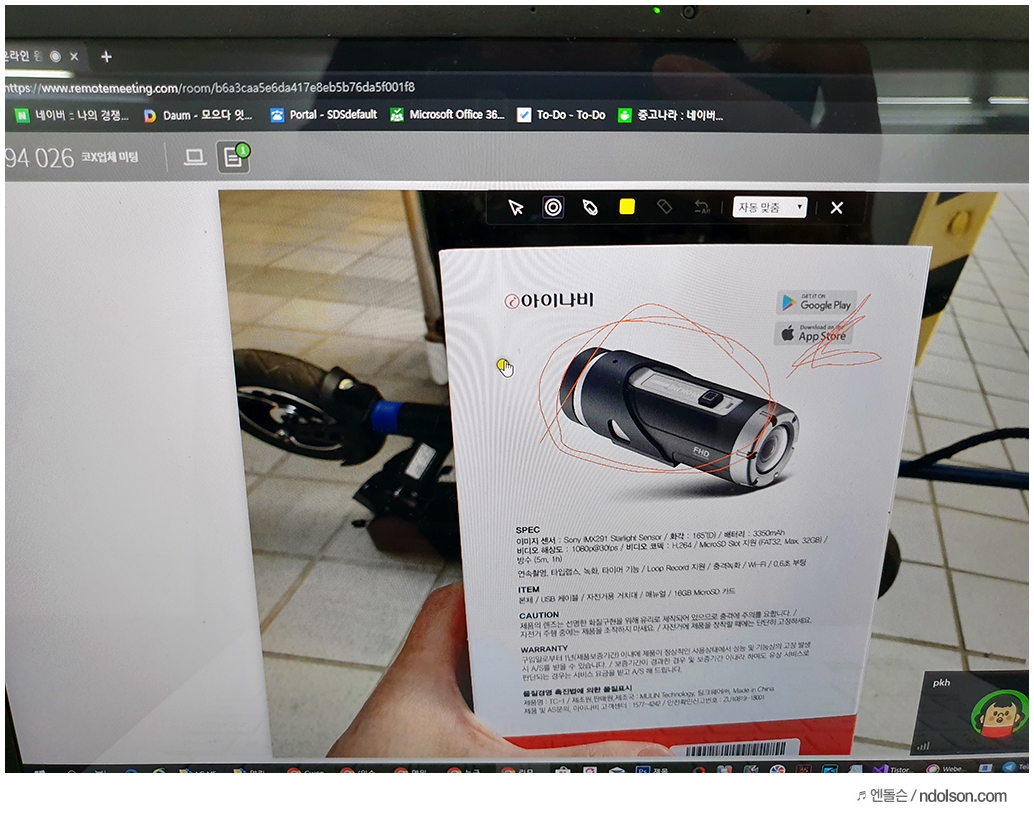The image size is (1034, 813).
Task: Close the current browser tab
Action: 75,57
